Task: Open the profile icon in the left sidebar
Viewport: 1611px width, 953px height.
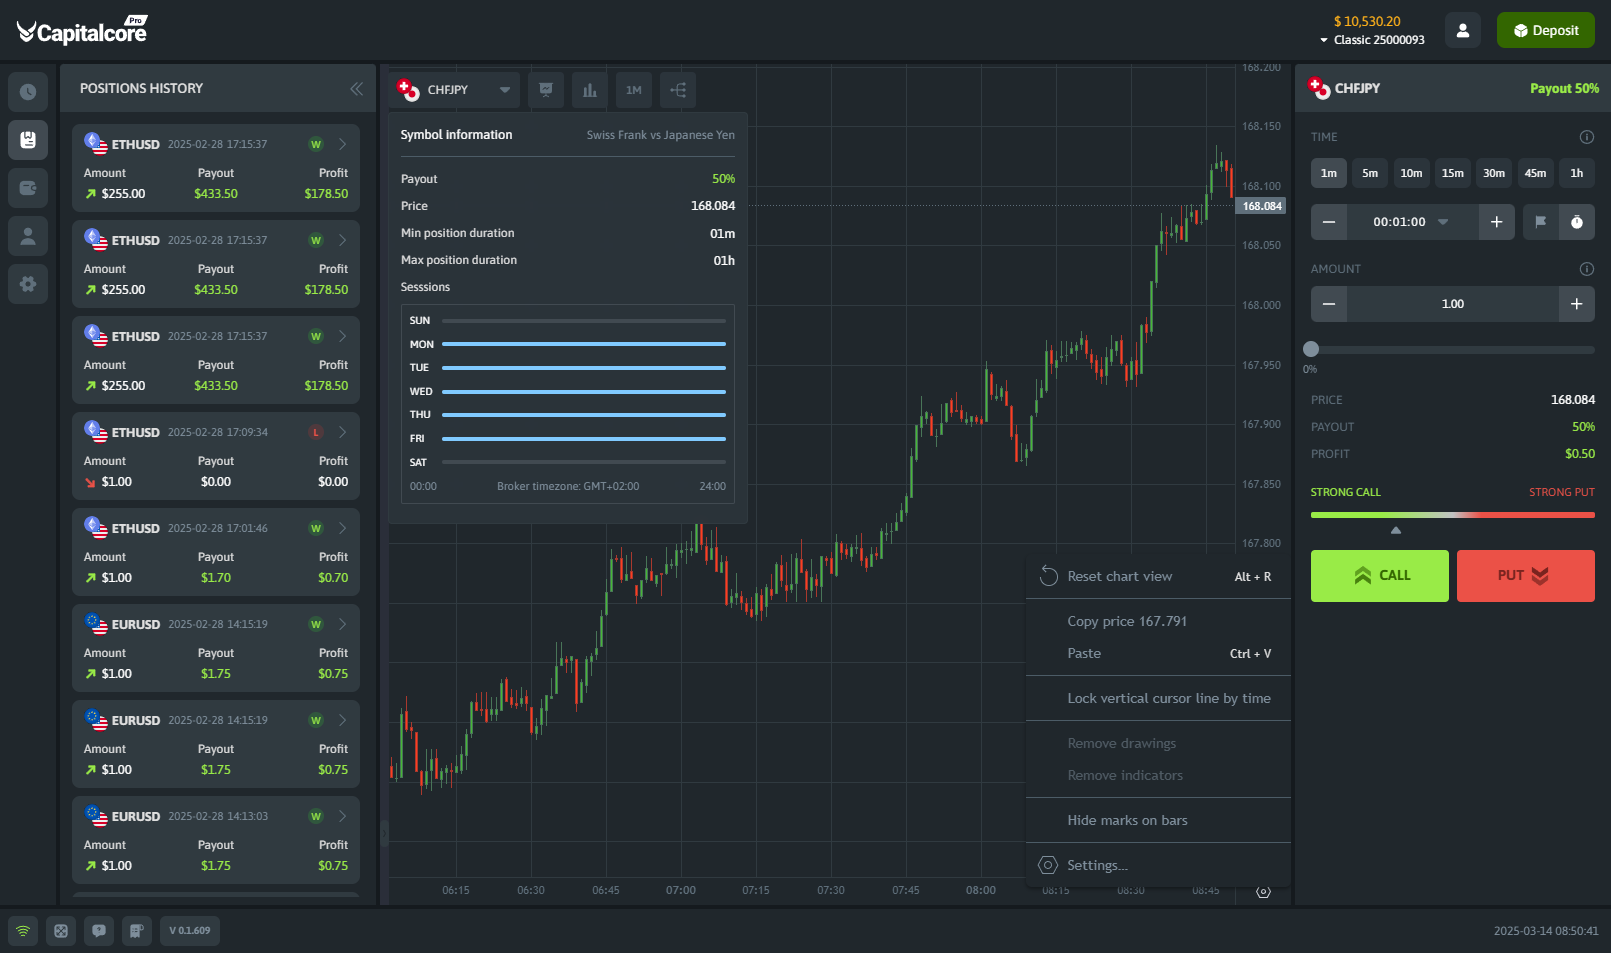Action: (x=28, y=236)
